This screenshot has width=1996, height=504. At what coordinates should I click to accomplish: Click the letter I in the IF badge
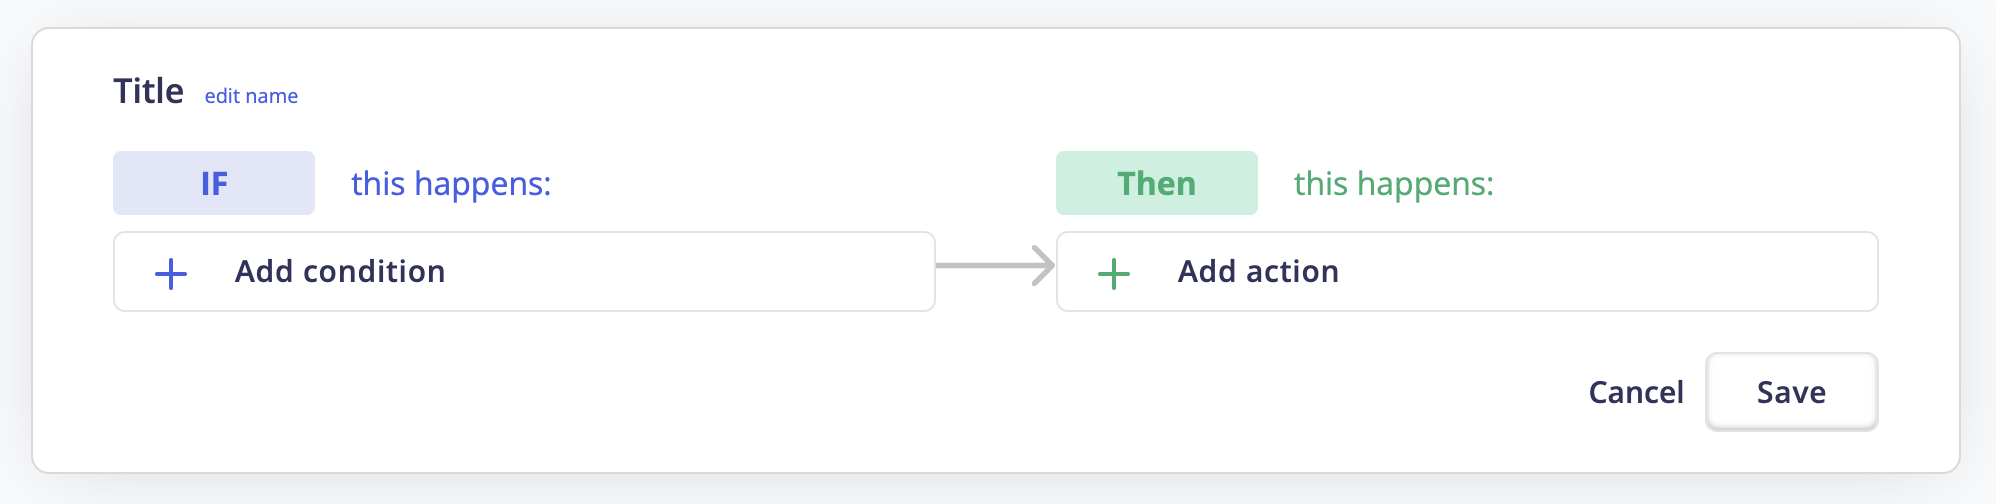click(x=205, y=184)
